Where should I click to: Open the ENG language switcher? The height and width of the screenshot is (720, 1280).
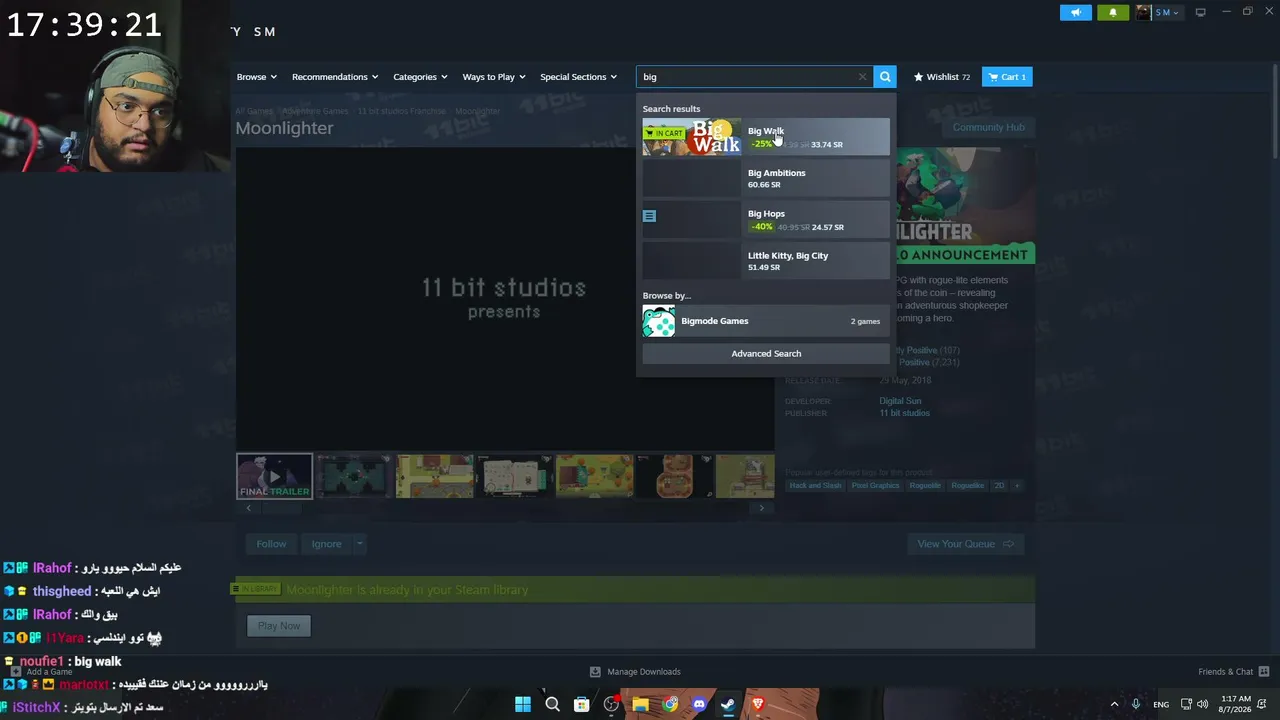click(x=1161, y=704)
